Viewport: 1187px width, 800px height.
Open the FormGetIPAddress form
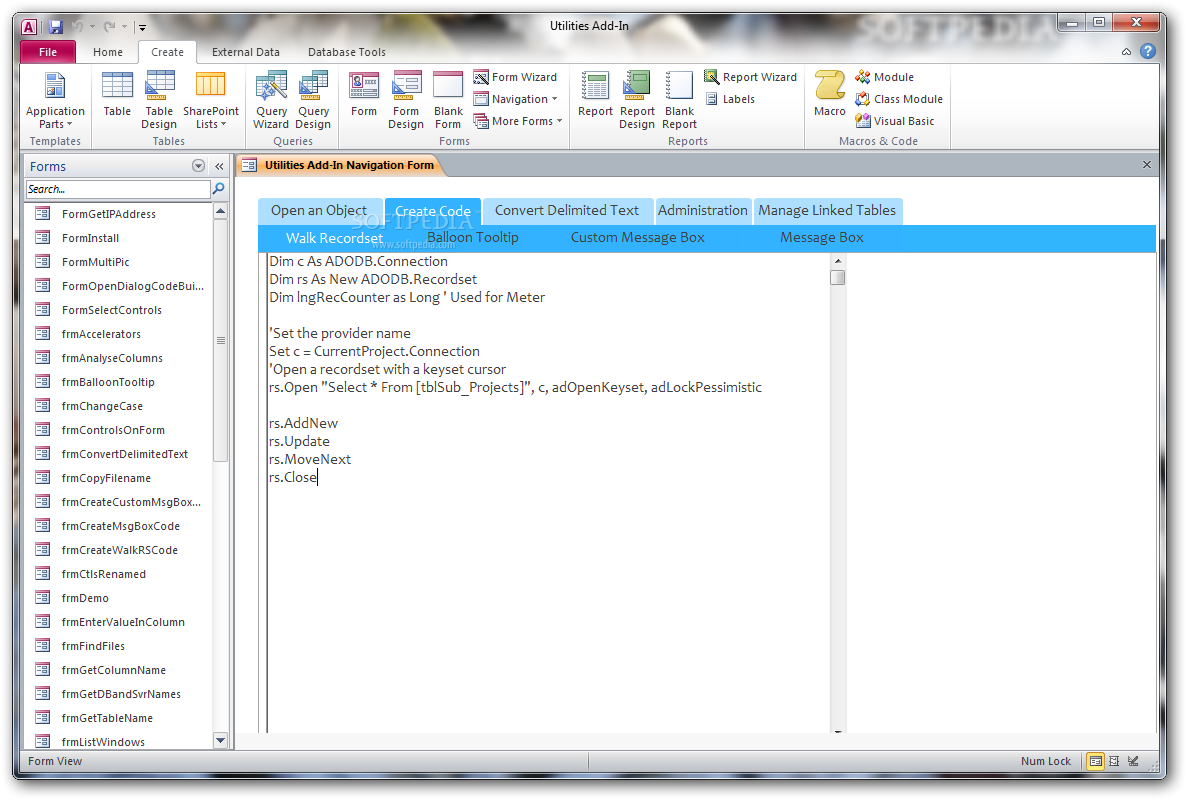(108, 214)
